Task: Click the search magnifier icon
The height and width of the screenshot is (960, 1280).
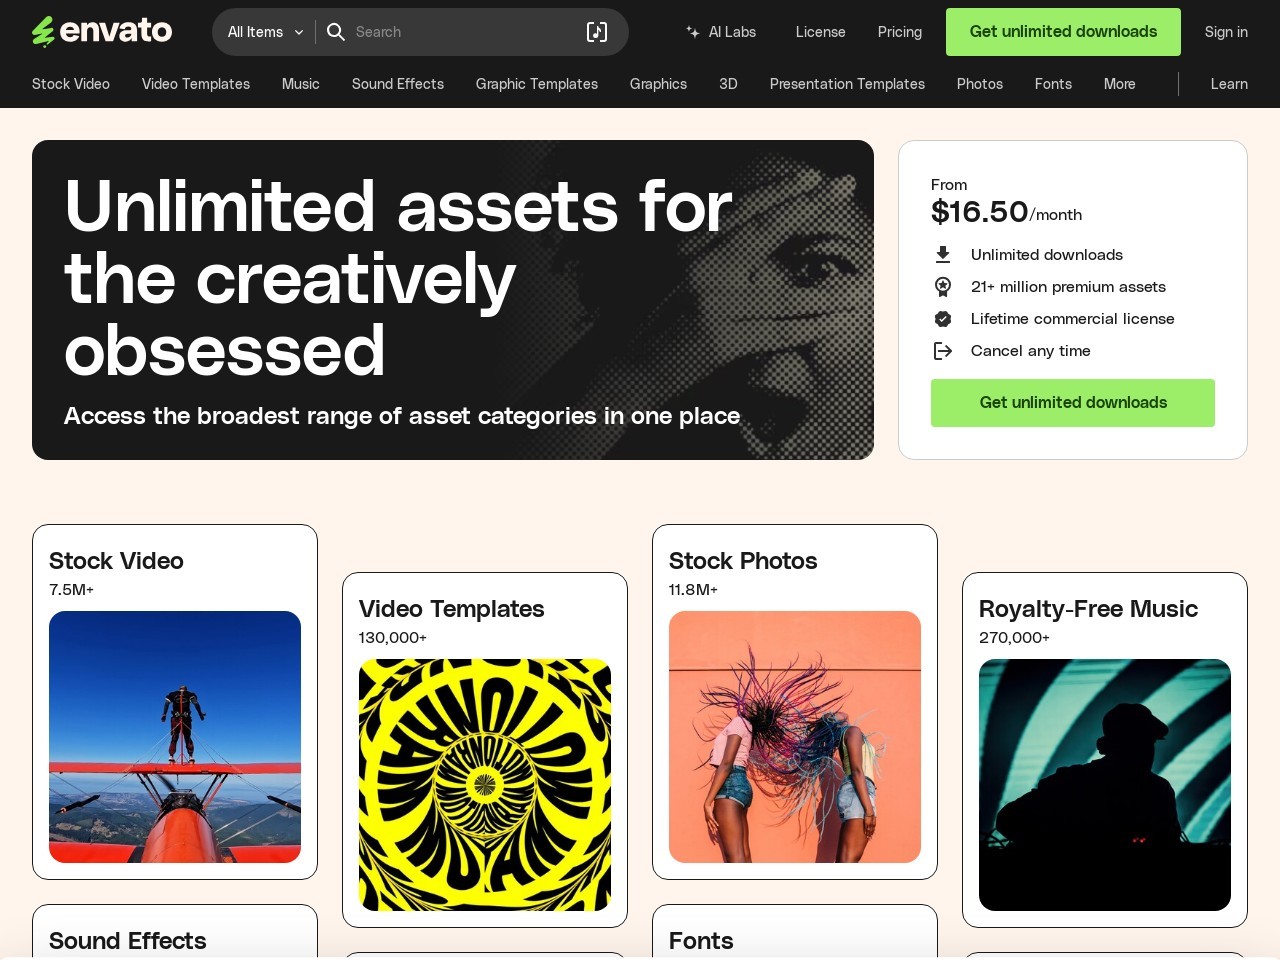Action: 336,32
